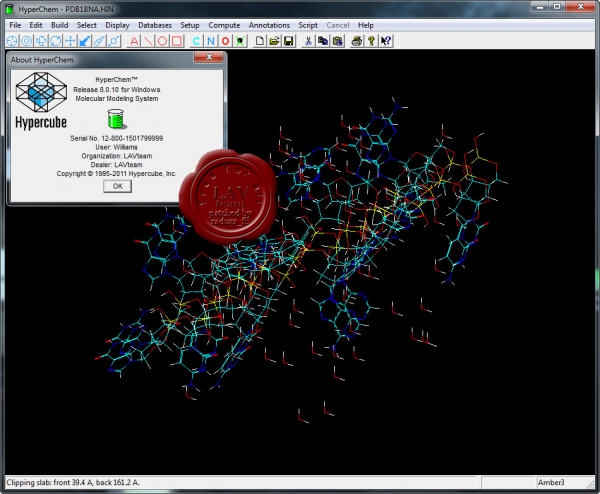Screen dimensions: 600x494
Task: Click the Hypercube logo image
Action: point(41,101)
